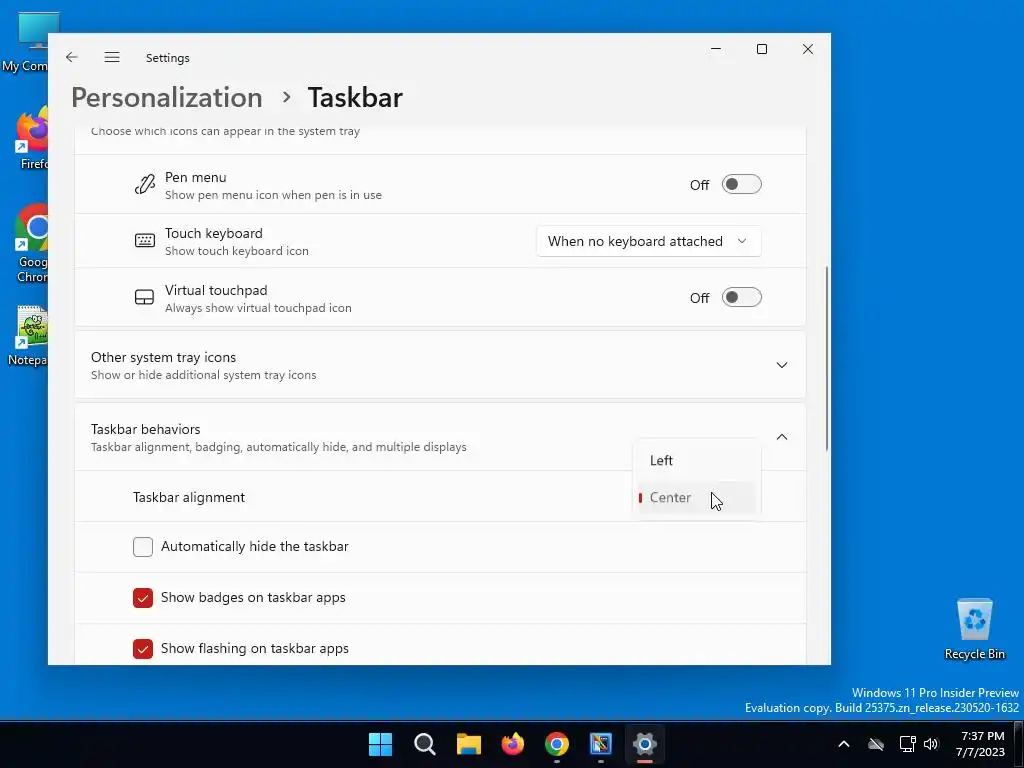Click the cloud sync tray icon

(876, 744)
